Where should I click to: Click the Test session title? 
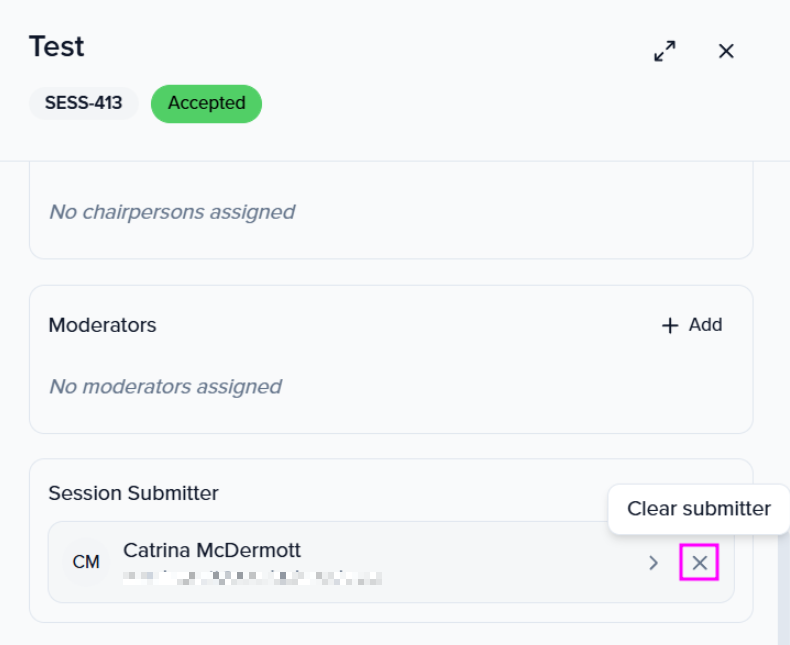pos(56,47)
